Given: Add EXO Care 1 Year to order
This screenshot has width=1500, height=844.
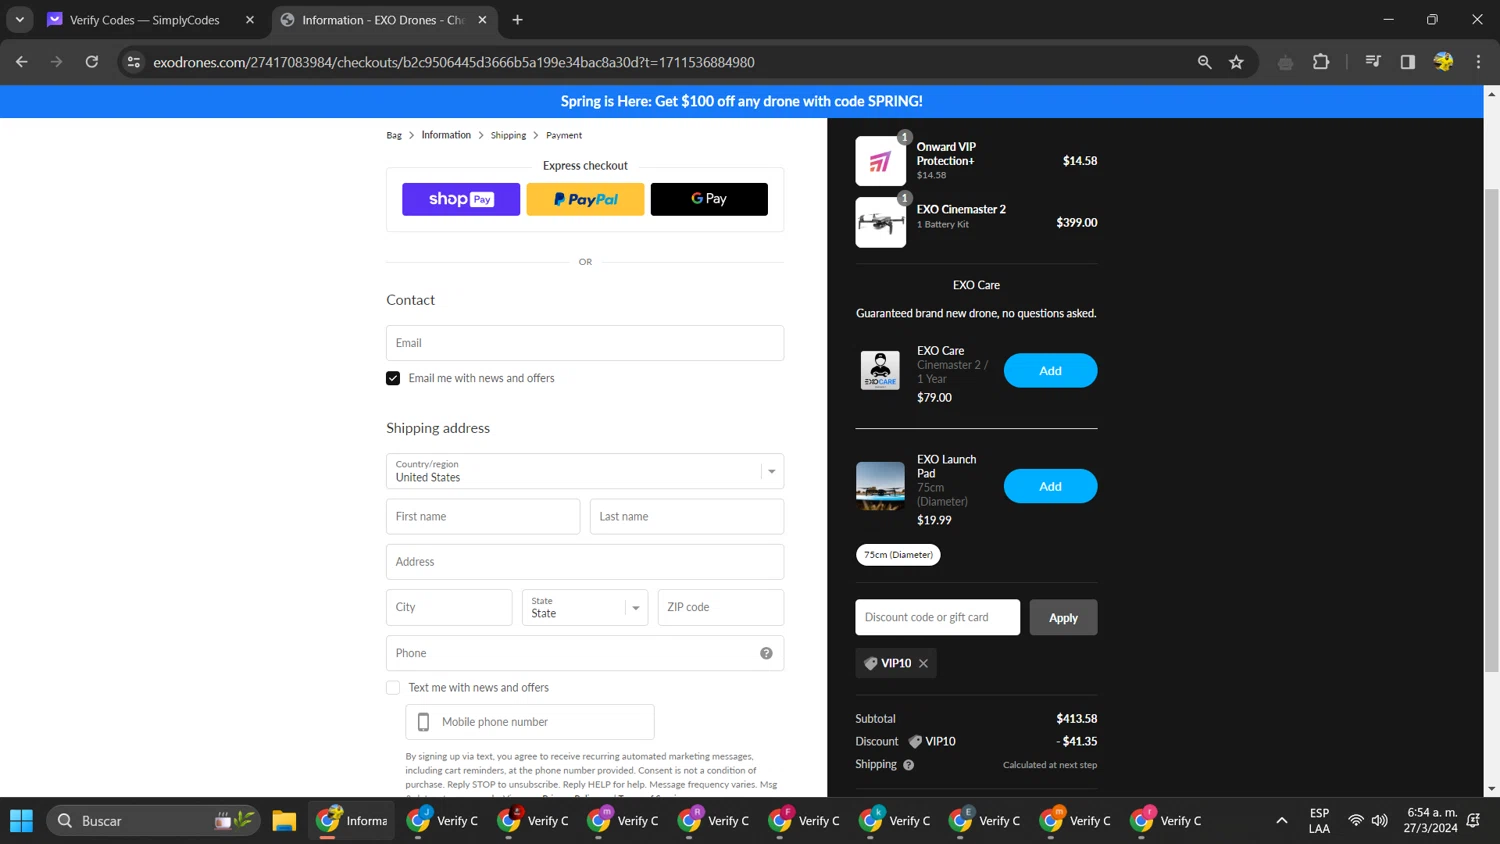Looking at the screenshot, I should [x=1050, y=371].
